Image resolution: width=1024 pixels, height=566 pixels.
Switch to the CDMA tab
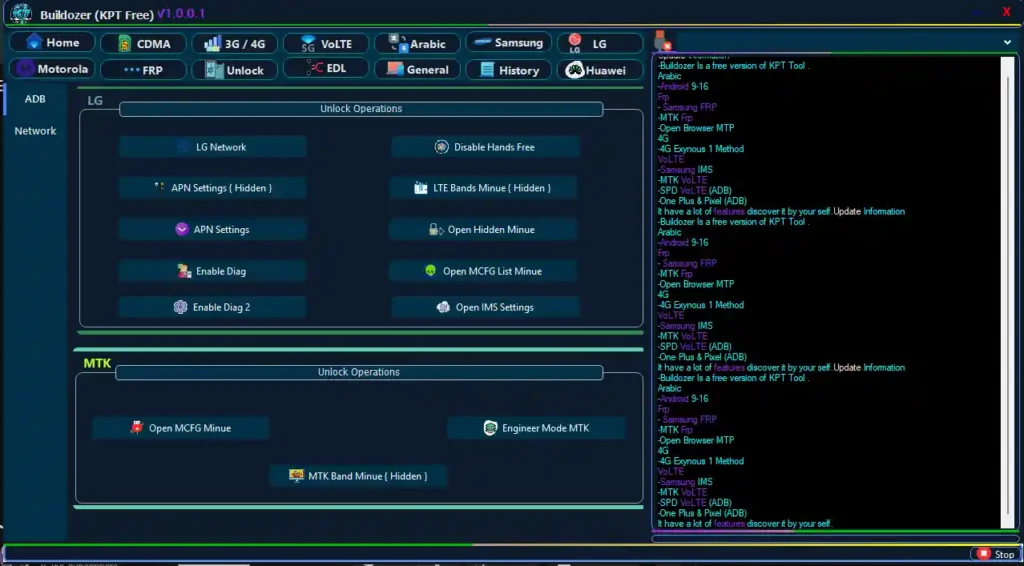(x=144, y=44)
